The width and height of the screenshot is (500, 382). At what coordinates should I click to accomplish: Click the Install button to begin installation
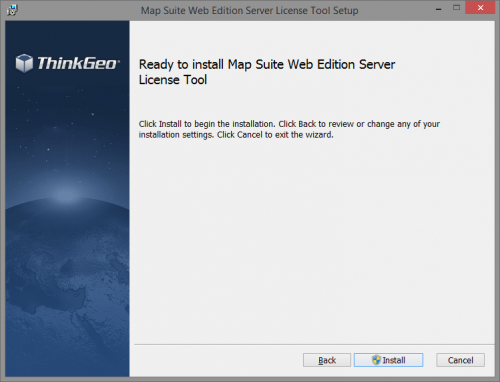pos(388,360)
